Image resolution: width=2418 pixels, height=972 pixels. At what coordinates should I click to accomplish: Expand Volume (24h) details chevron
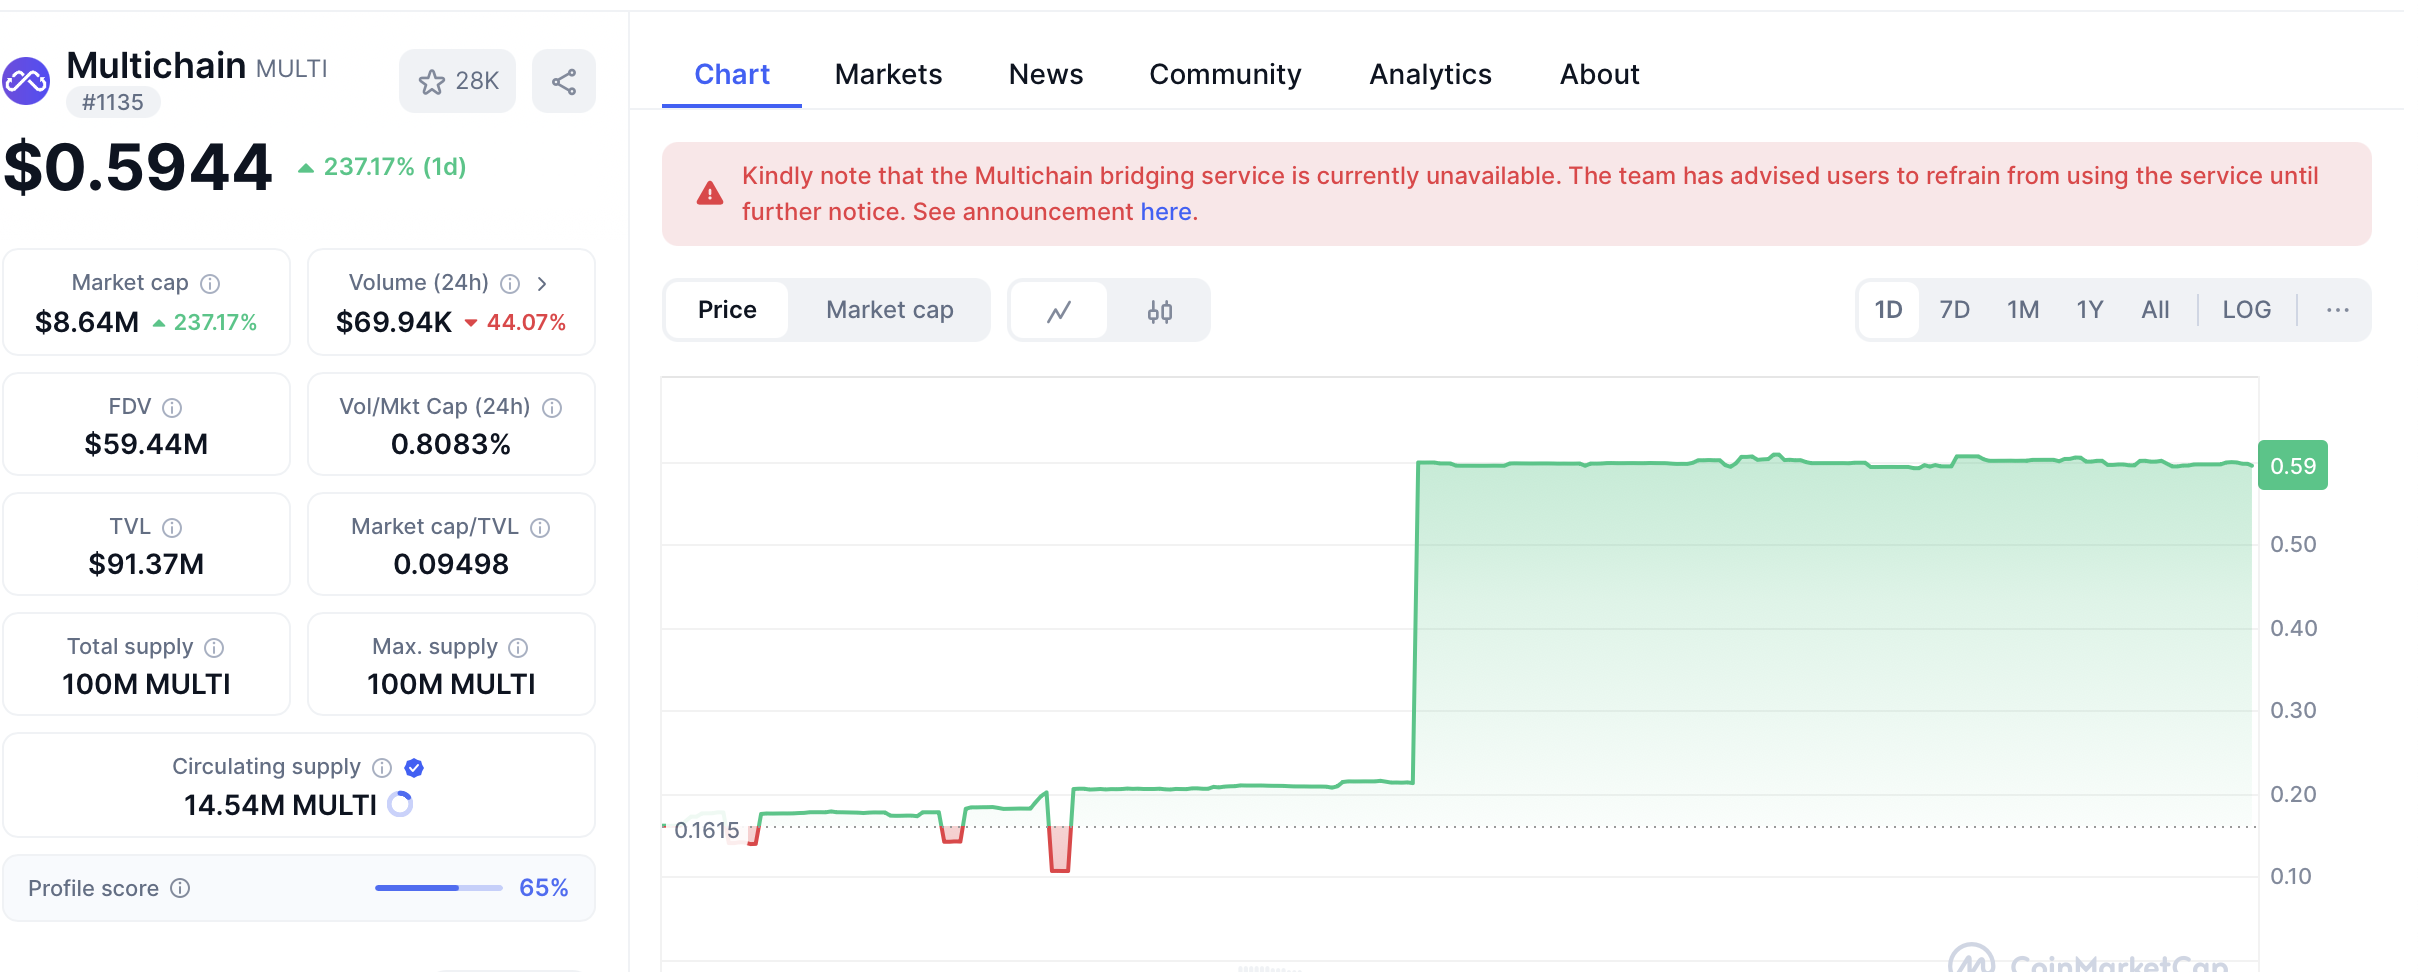coord(542,284)
